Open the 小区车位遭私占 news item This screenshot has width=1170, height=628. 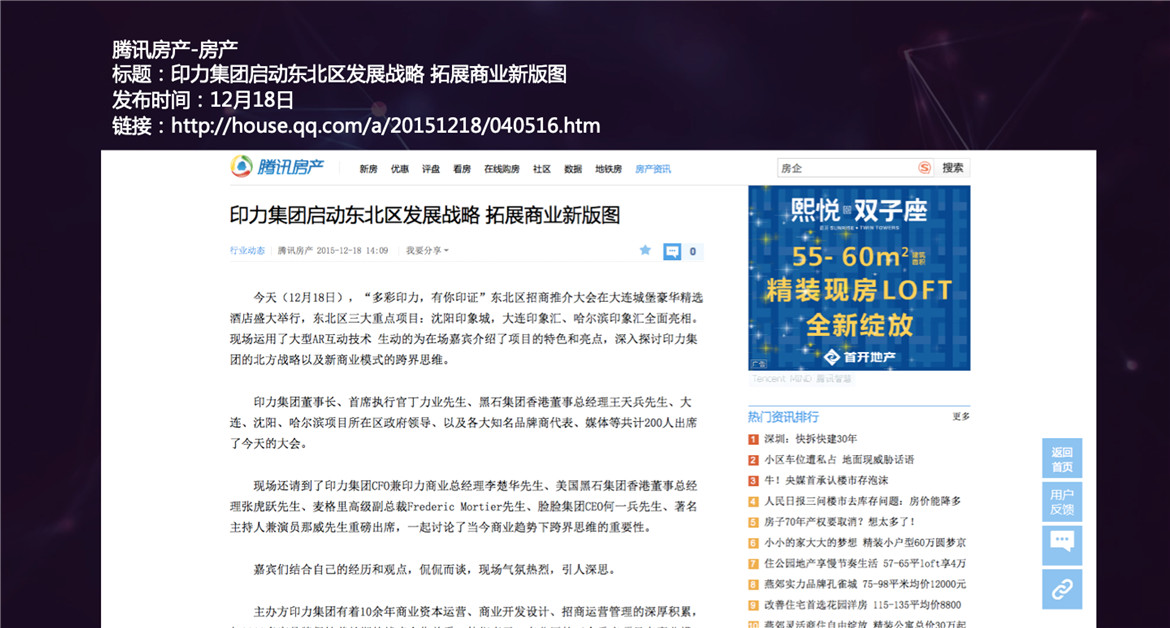coord(839,459)
